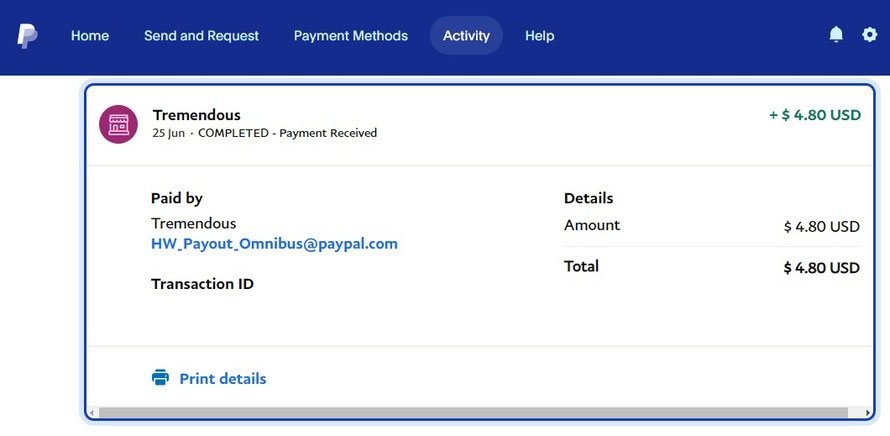Open Send and Request
This screenshot has width=890, height=436.
[201, 36]
